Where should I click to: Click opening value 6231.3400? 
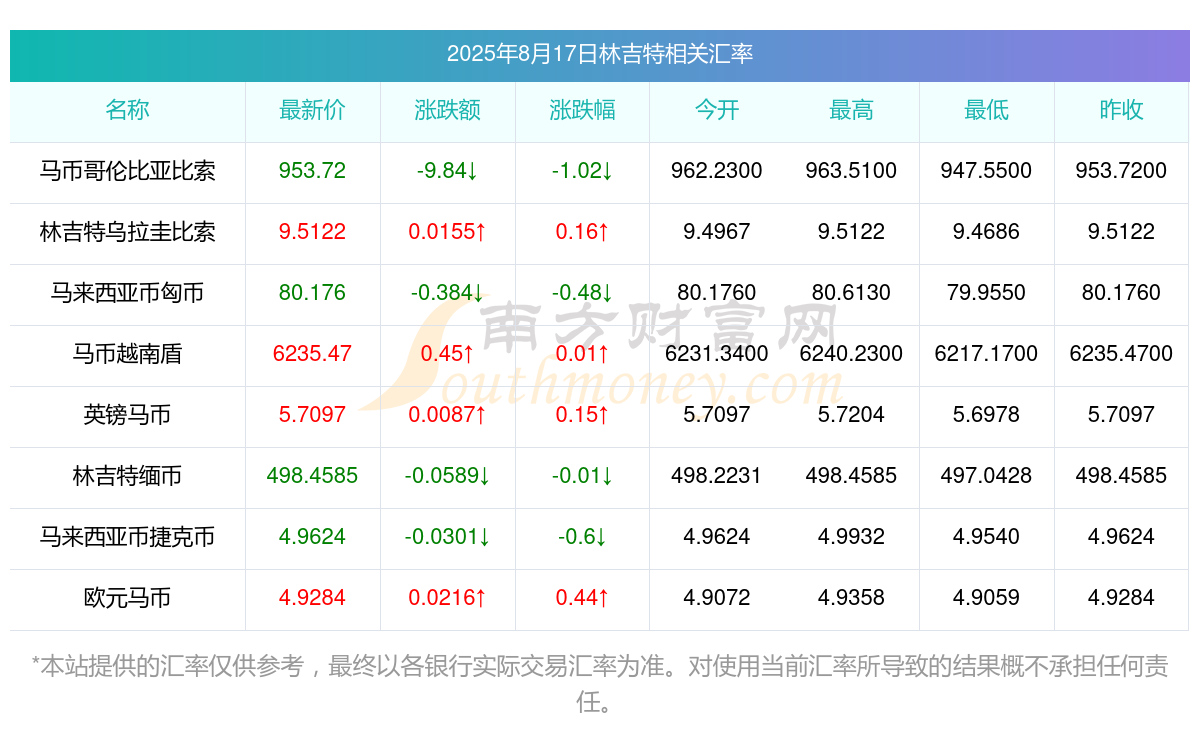[717, 354]
